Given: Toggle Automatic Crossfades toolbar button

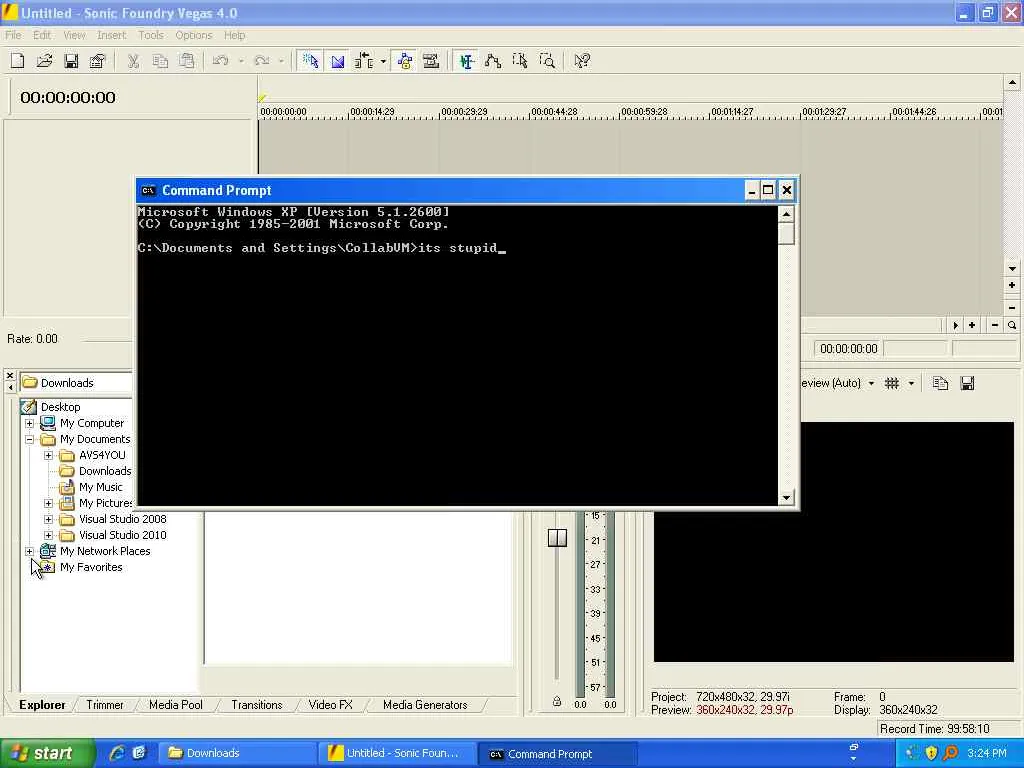Looking at the screenshot, I should pyautogui.click(x=337, y=61).
